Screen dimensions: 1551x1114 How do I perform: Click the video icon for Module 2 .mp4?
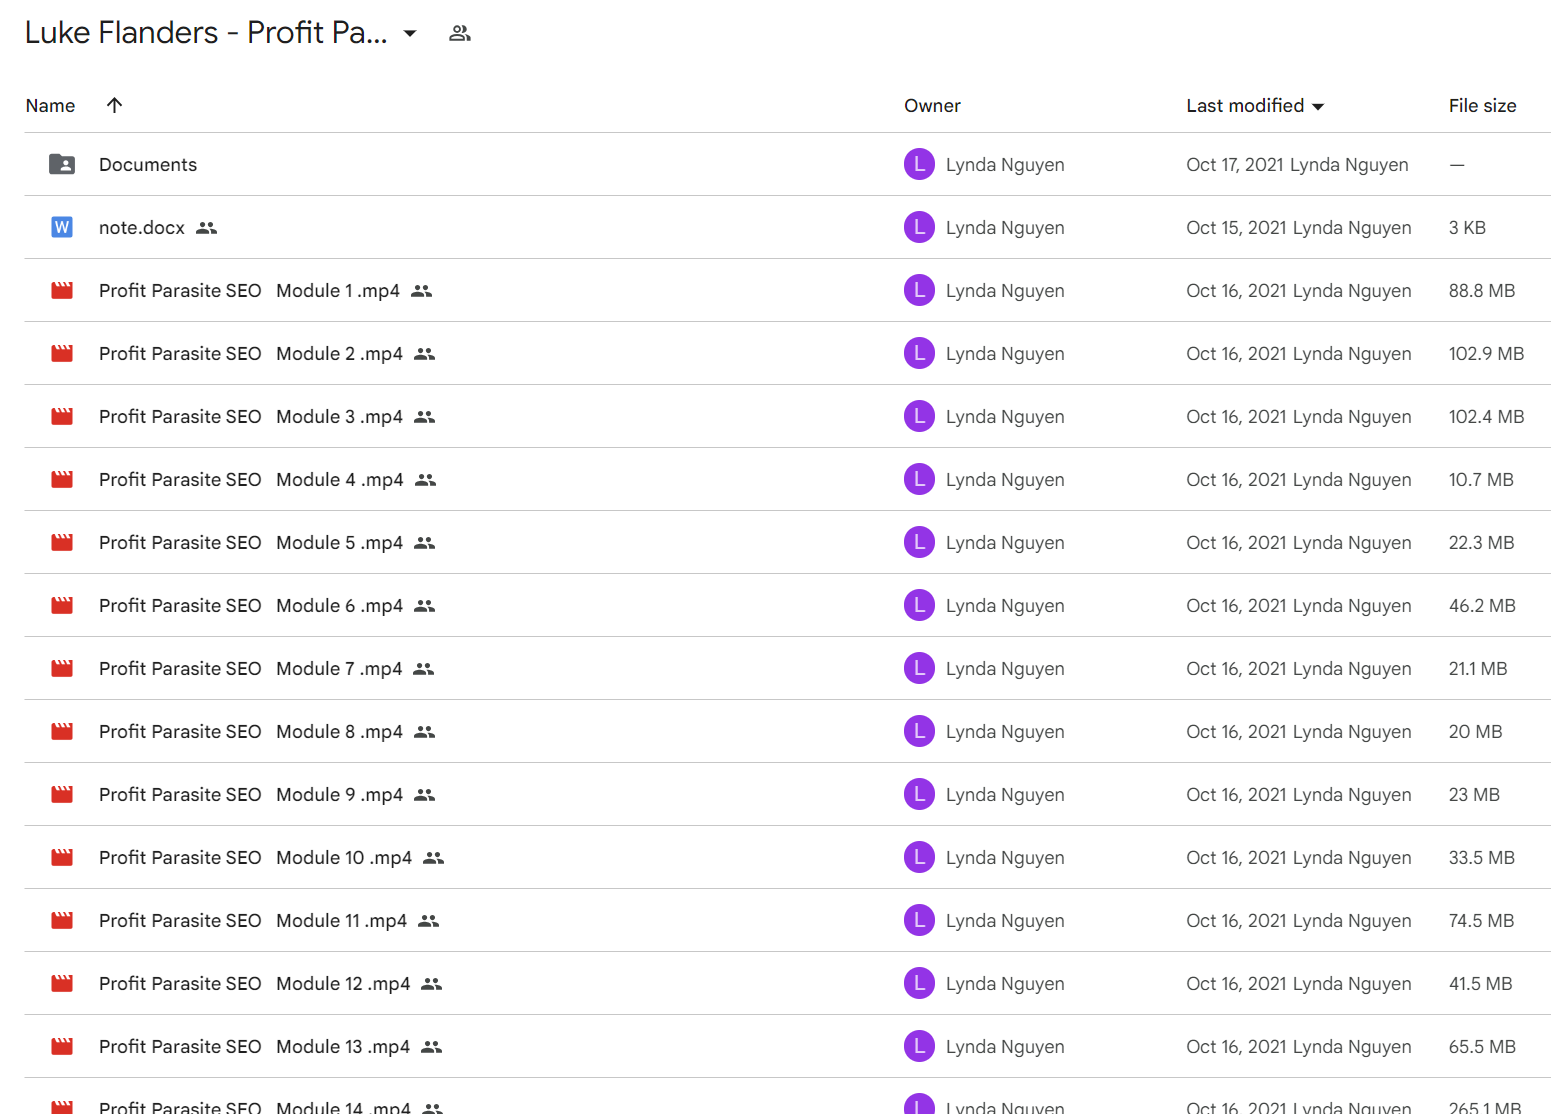coord(62,353)
